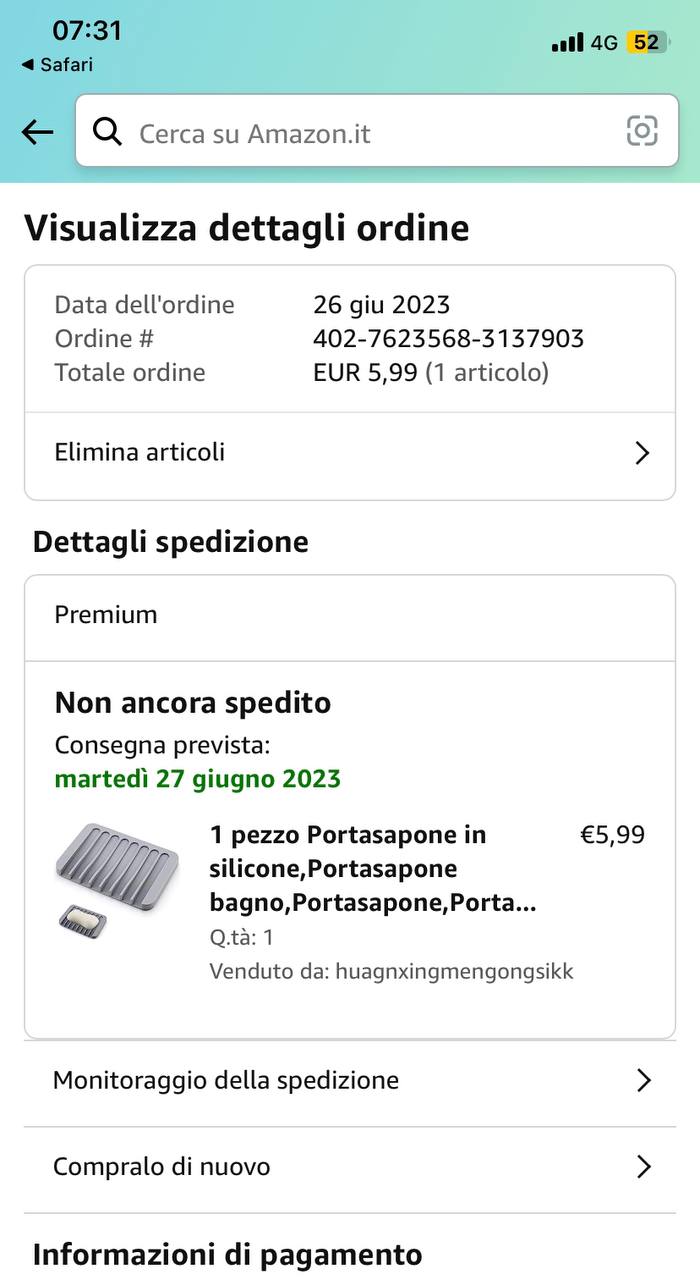Tap the back arrow icon
This screenshot has height=1280, width=700.
coord(38,131)
